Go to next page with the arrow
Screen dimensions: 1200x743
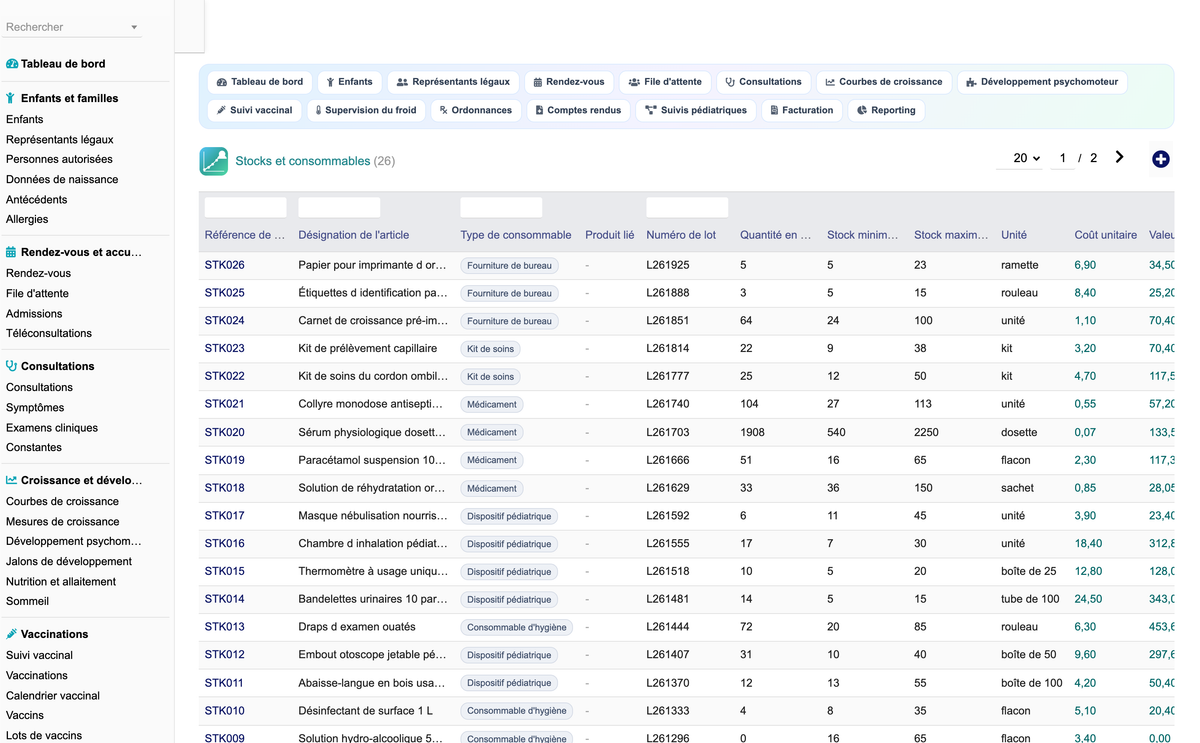pos(1119,157)
